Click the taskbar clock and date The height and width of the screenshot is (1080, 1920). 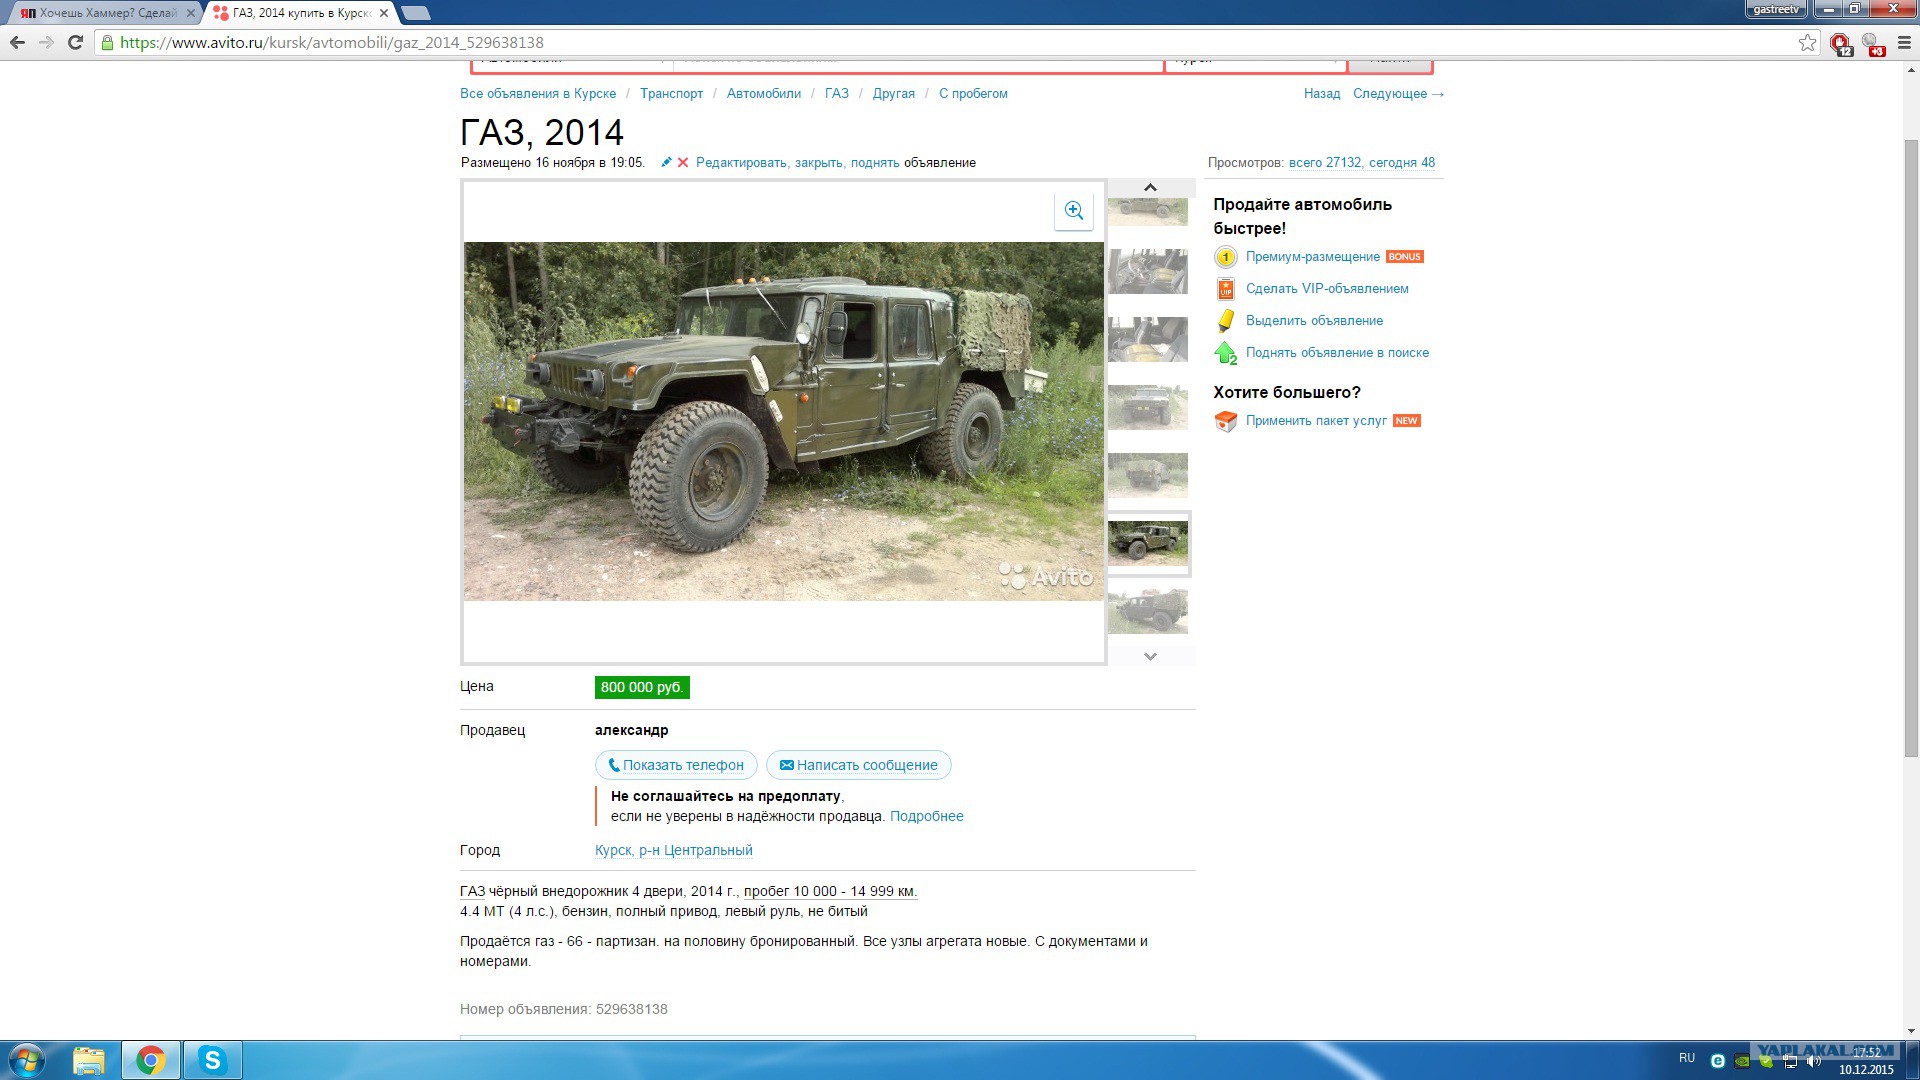pos(1866,1061)
